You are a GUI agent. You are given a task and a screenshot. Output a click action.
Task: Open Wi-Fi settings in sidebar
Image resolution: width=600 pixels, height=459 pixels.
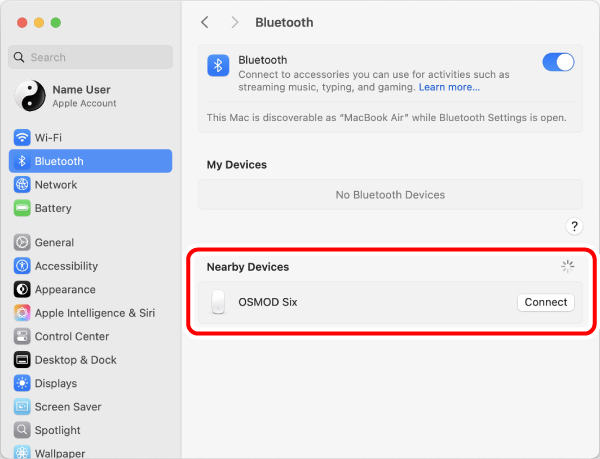(x=90, y=138)
